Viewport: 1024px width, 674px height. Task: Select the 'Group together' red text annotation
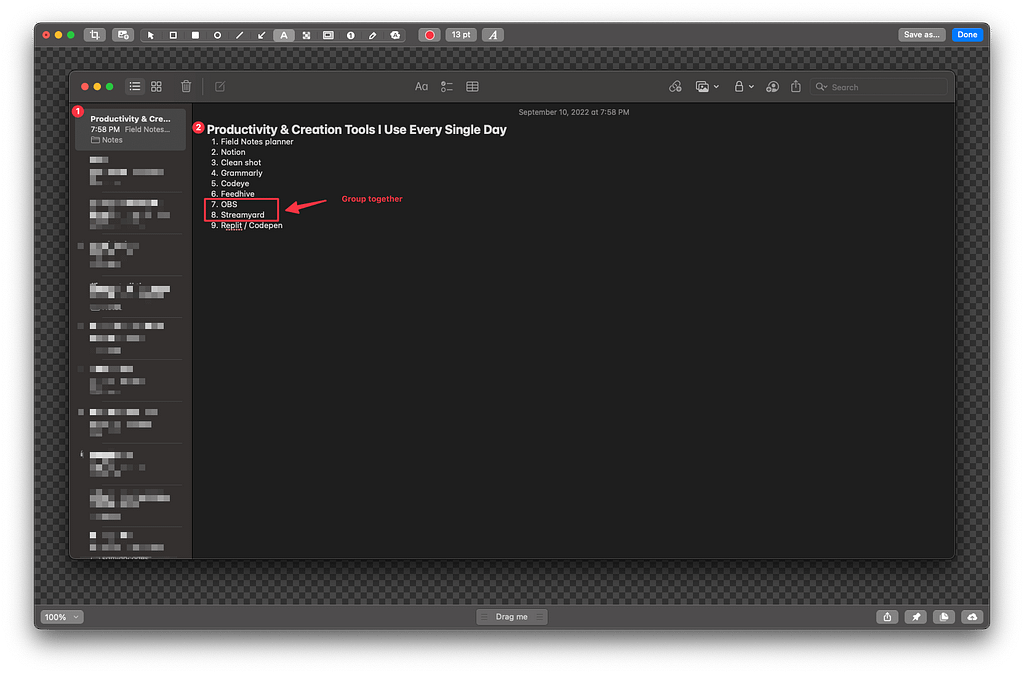pos(372,199)
